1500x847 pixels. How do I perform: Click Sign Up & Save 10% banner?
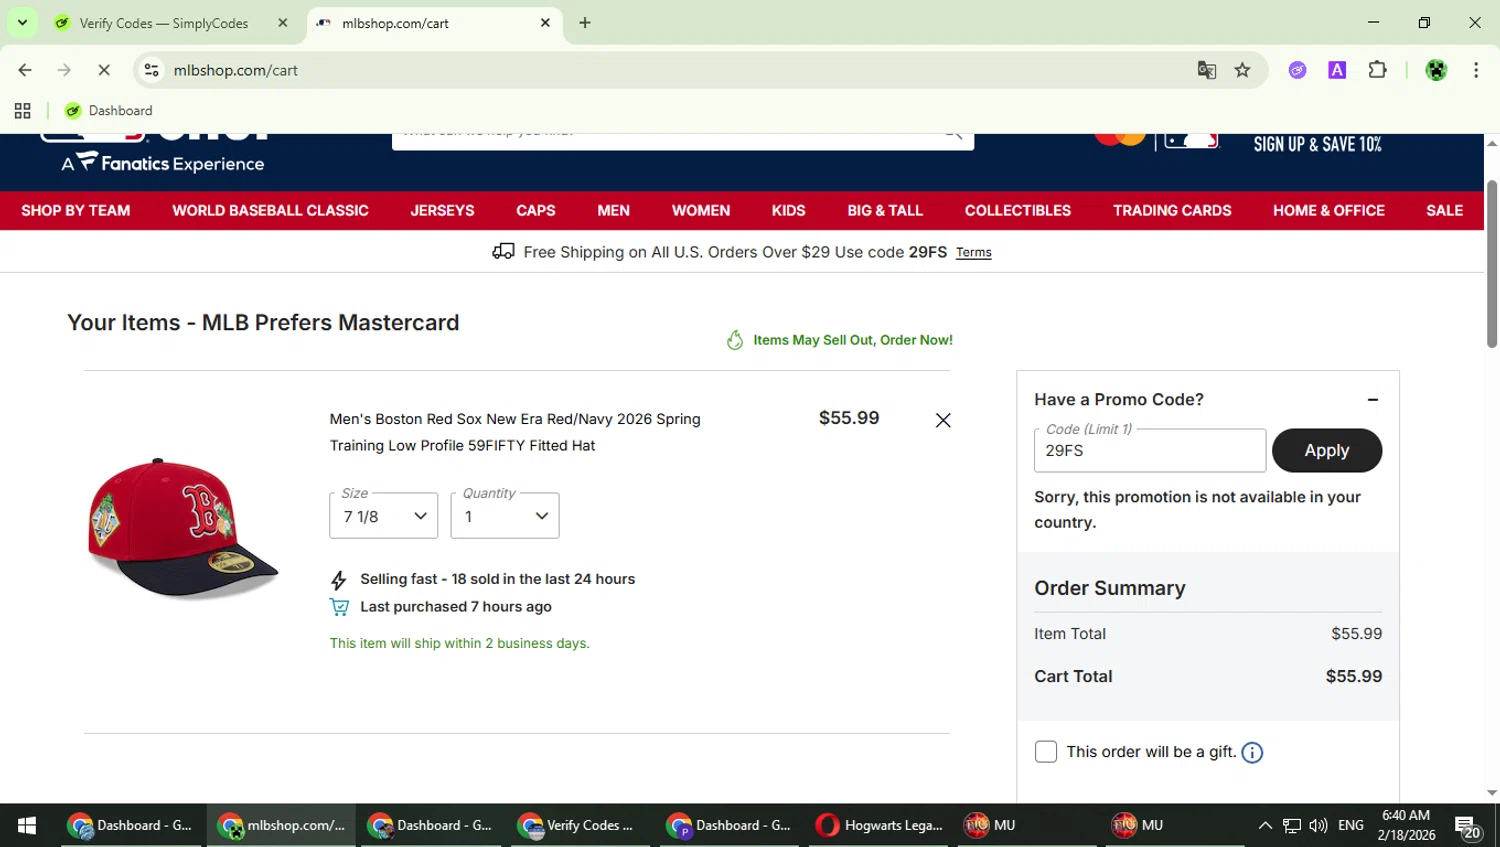point(1318,145)
